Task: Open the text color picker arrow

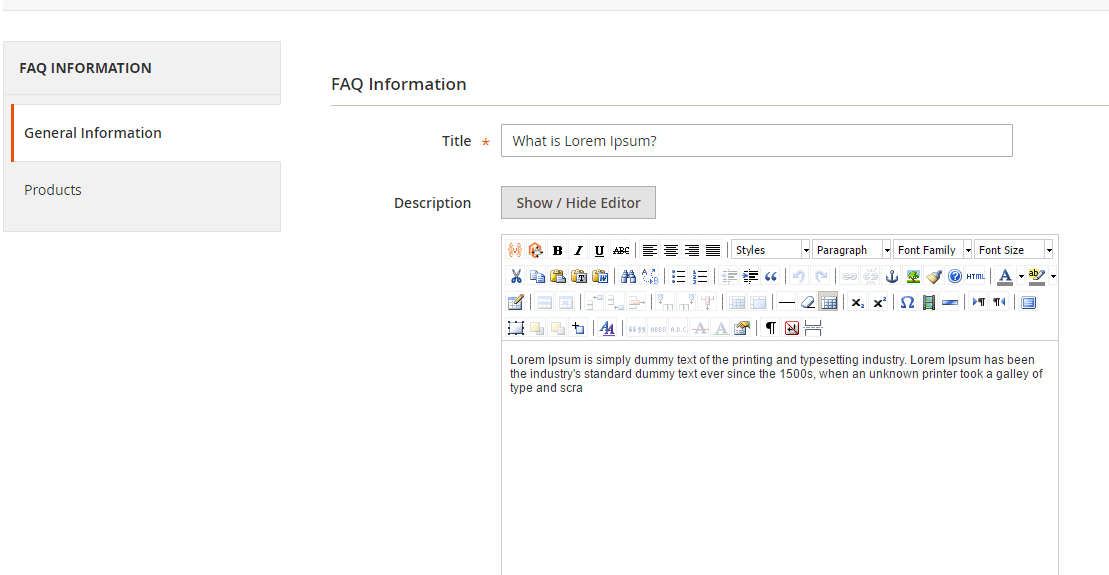Action: [1021, 276]
